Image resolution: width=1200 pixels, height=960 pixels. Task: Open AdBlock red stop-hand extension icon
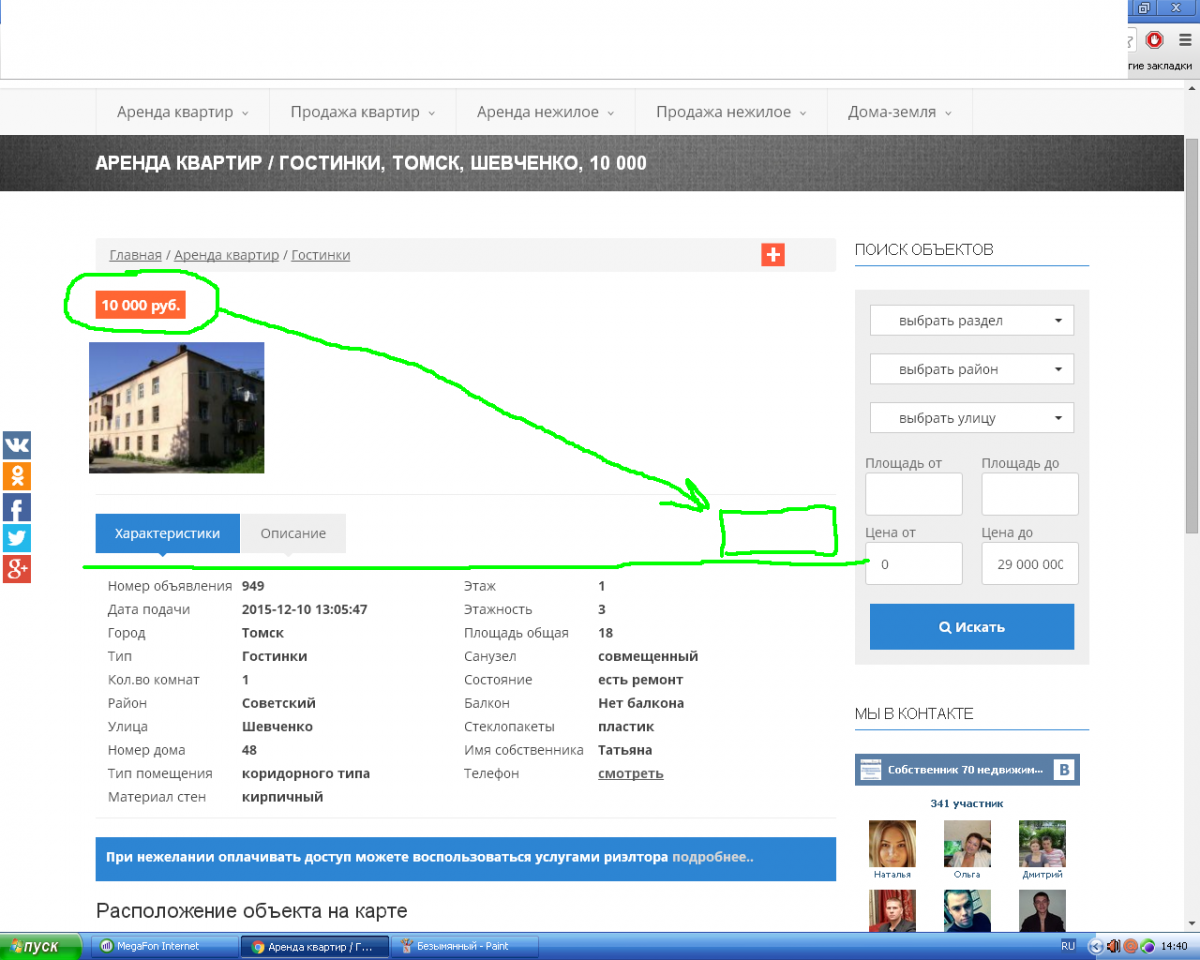coord(1154,40)
